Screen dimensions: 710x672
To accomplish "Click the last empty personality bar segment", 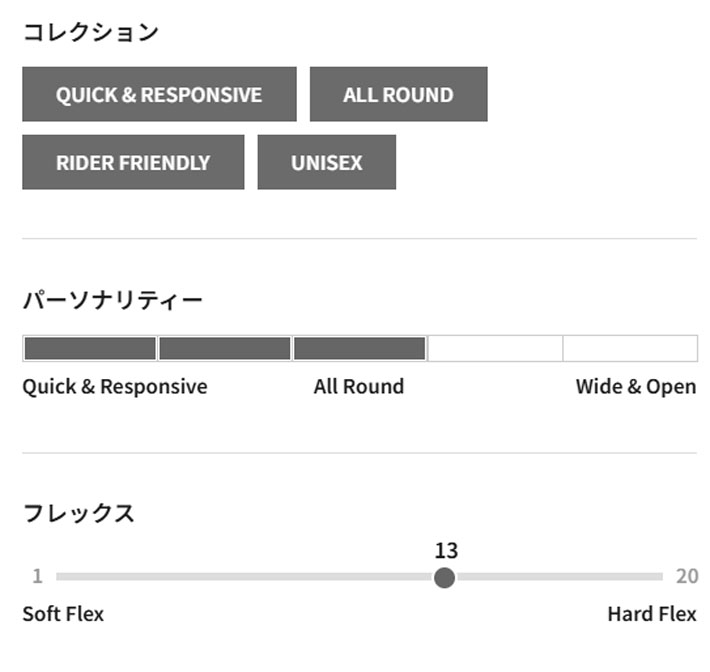I will coord(630,348).
